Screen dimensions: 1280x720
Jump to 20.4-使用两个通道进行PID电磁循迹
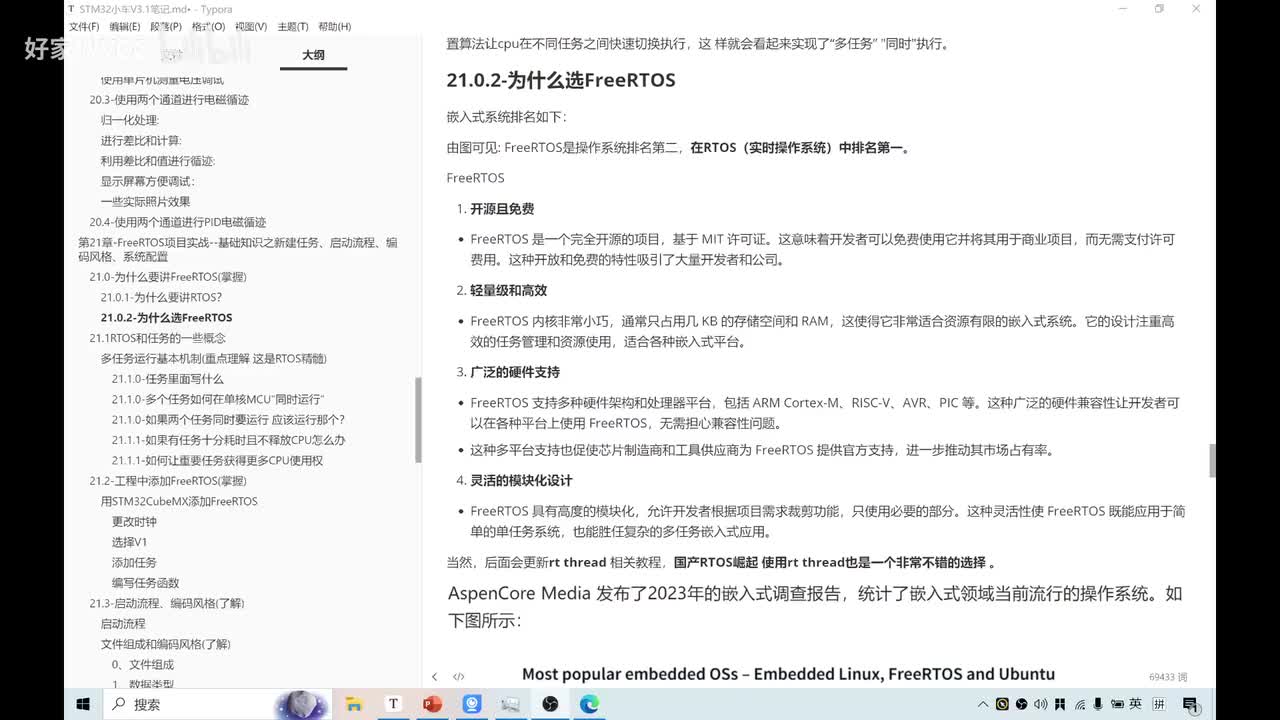177,222
